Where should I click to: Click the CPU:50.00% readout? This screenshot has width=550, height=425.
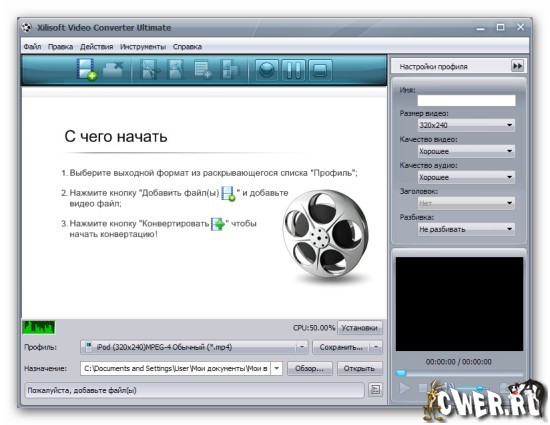click(314, 328)
